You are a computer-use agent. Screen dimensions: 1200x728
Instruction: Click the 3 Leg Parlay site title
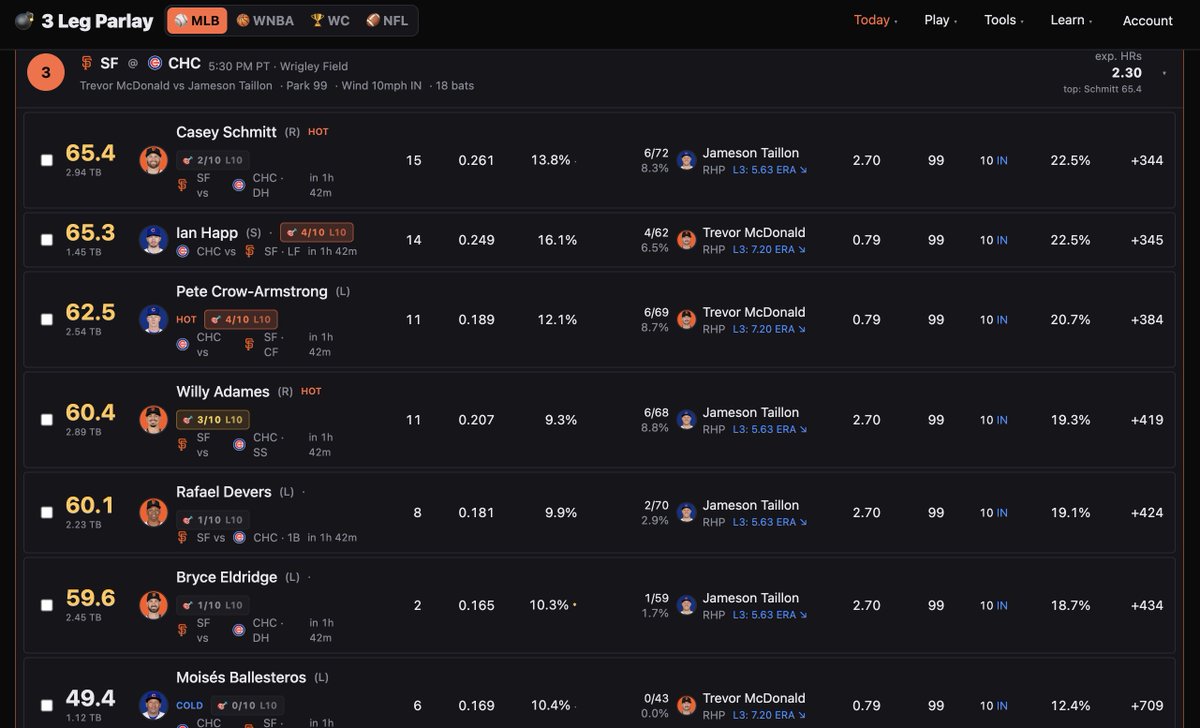[x=98, y=21]
